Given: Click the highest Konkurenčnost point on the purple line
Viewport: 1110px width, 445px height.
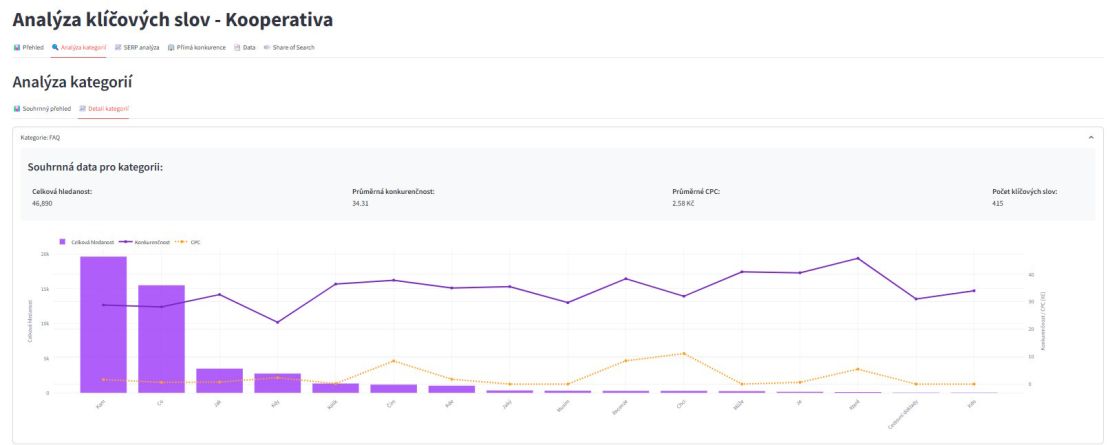Looking at the screenshot, I should [x=858, y=258].
